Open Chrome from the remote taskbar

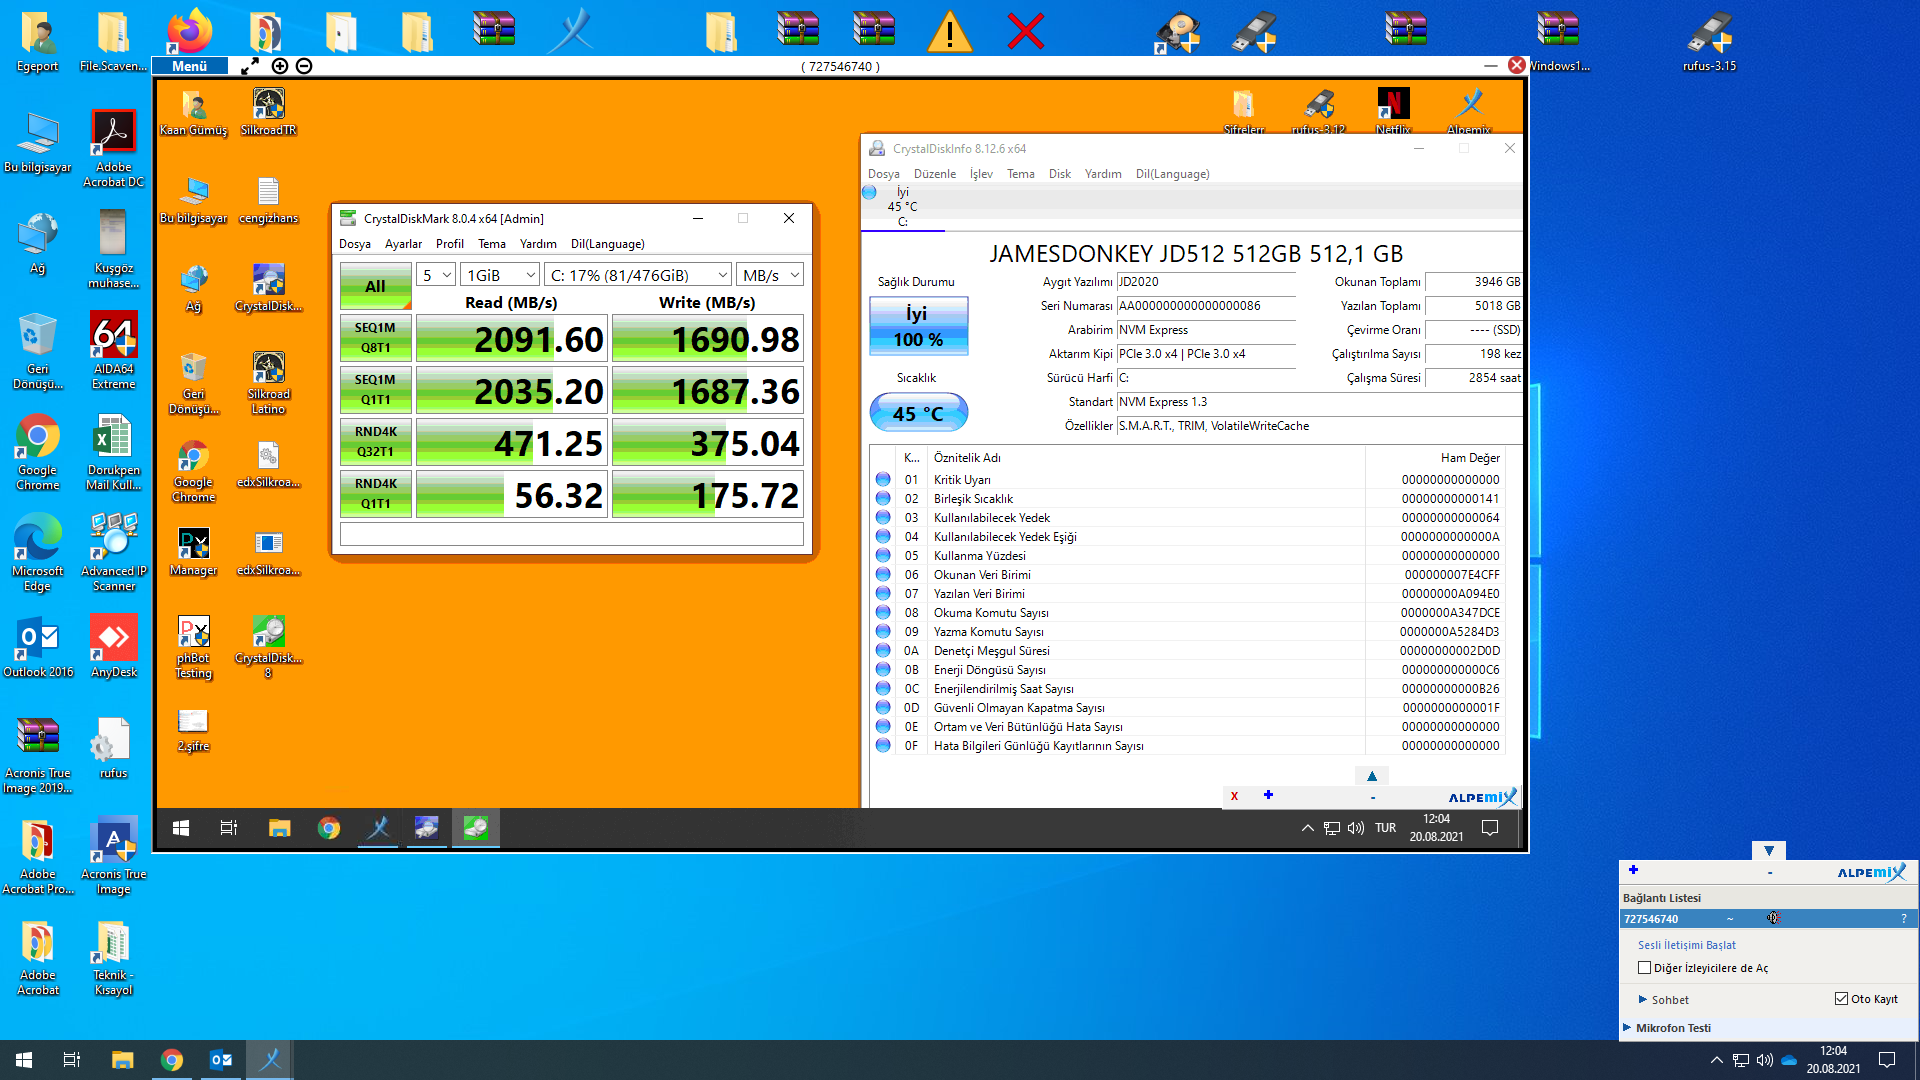tap(328, 828)
